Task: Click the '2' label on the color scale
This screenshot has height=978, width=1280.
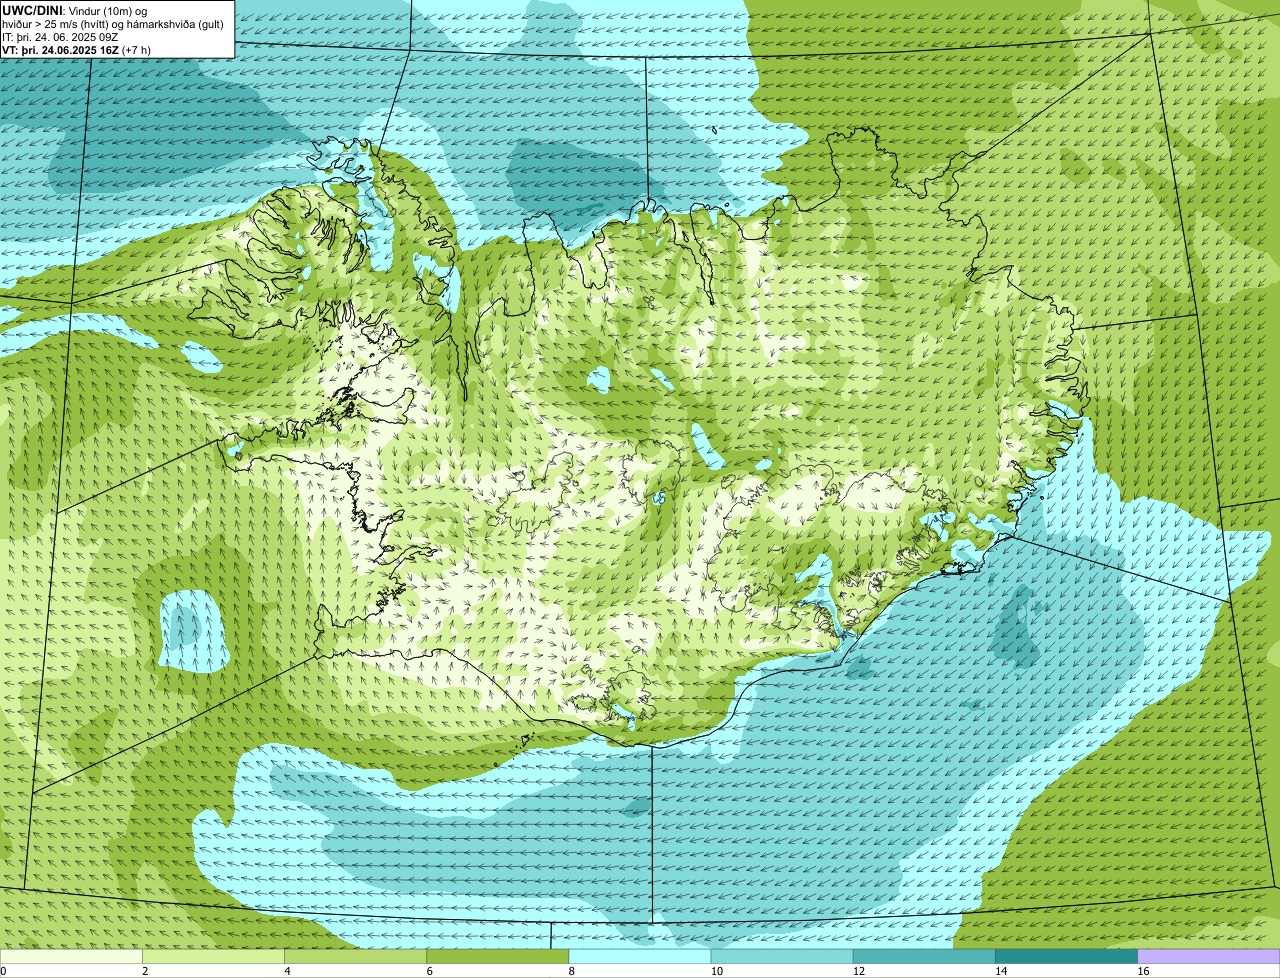Action: (x=145, y=971)
